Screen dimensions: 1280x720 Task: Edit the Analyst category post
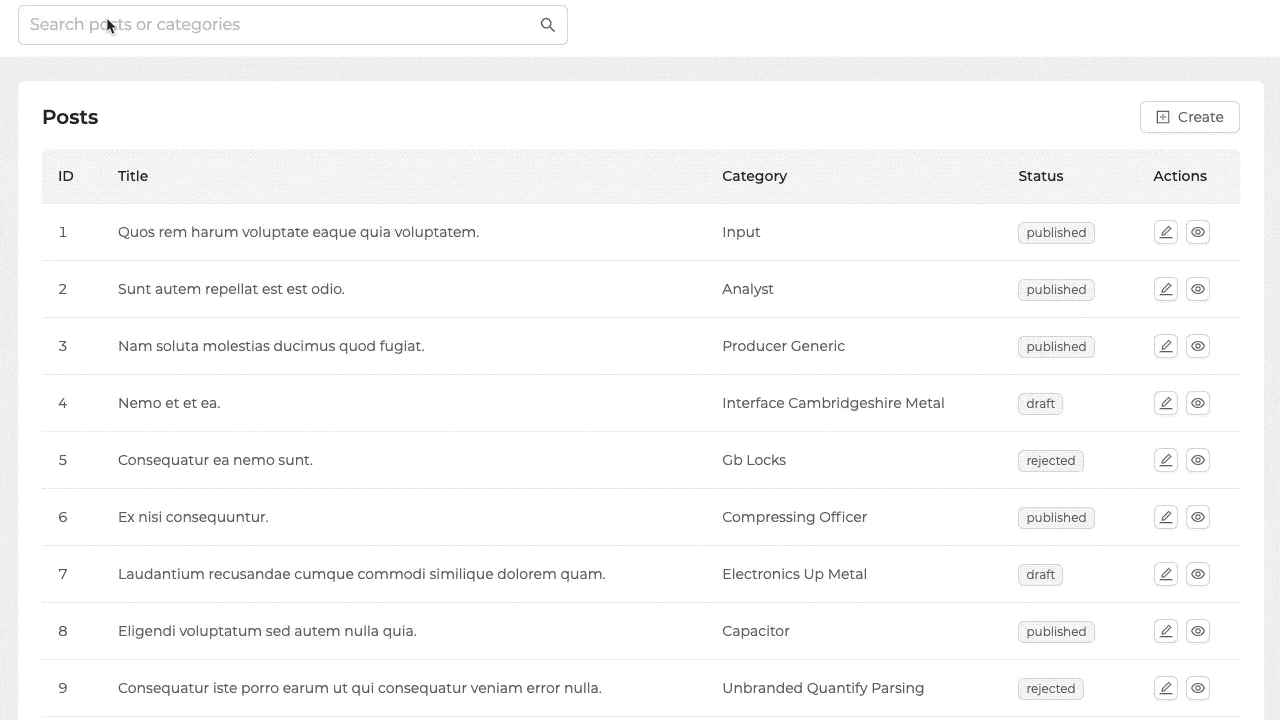click(x=1165, y=289)
